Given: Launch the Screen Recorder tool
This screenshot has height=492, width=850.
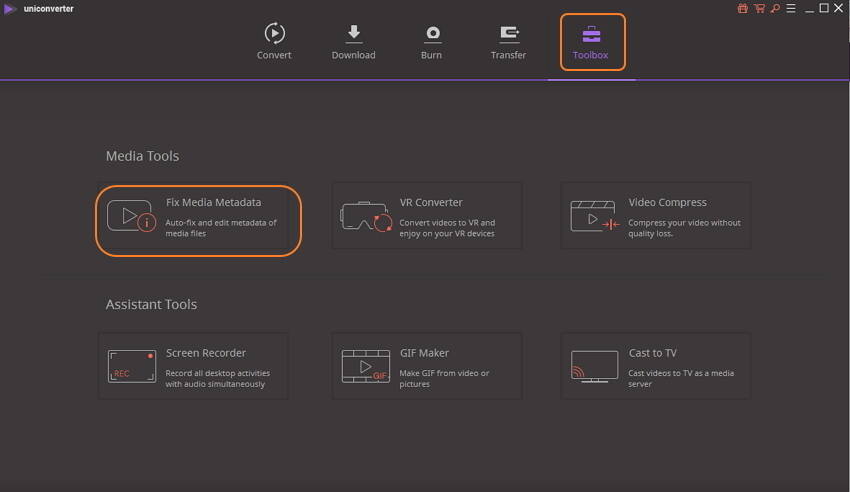Looking at the screenshot, I should pyautogui.click(x=194, y=366).
